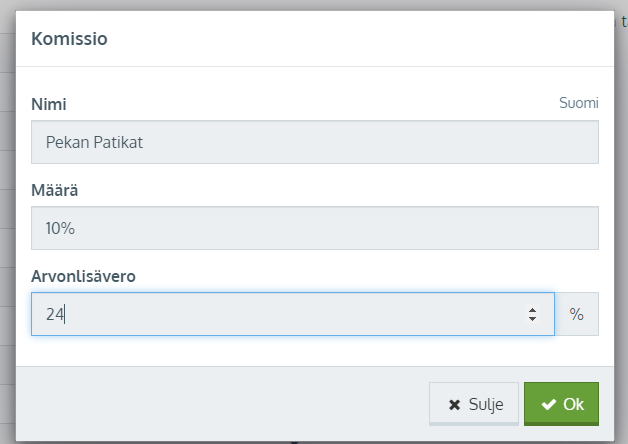Click the percent sign addon
The width and height of the screenshot is (628, 444).
click(x=577, y=314)
